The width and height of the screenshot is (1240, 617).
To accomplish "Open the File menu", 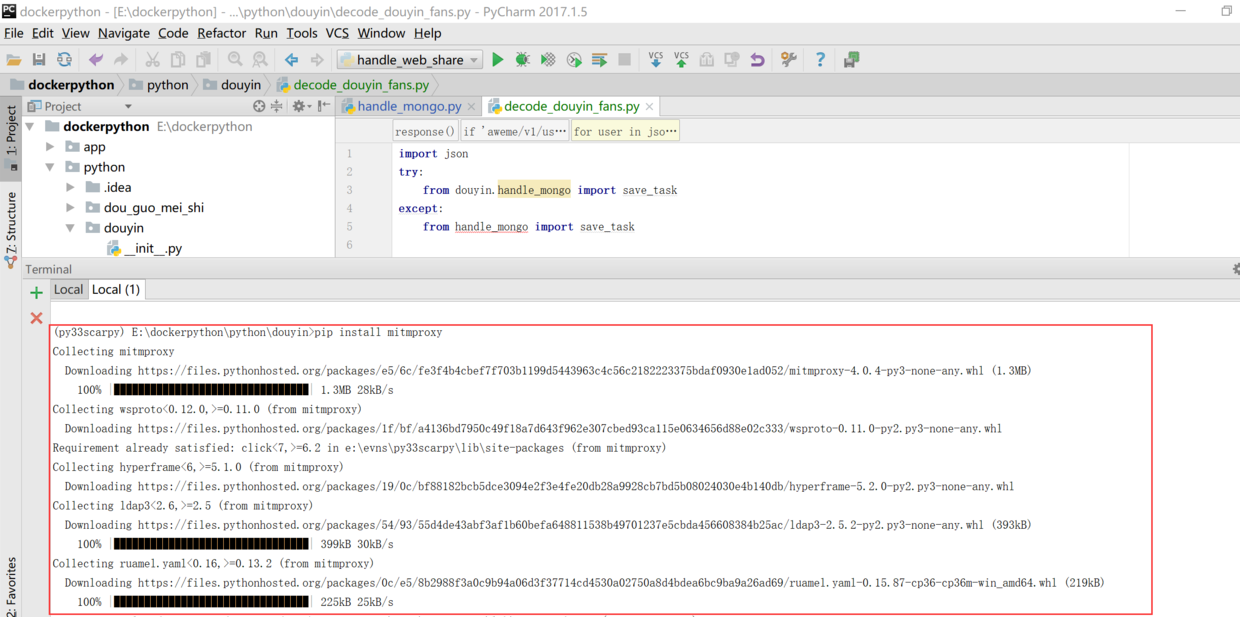I will point(14,33).
